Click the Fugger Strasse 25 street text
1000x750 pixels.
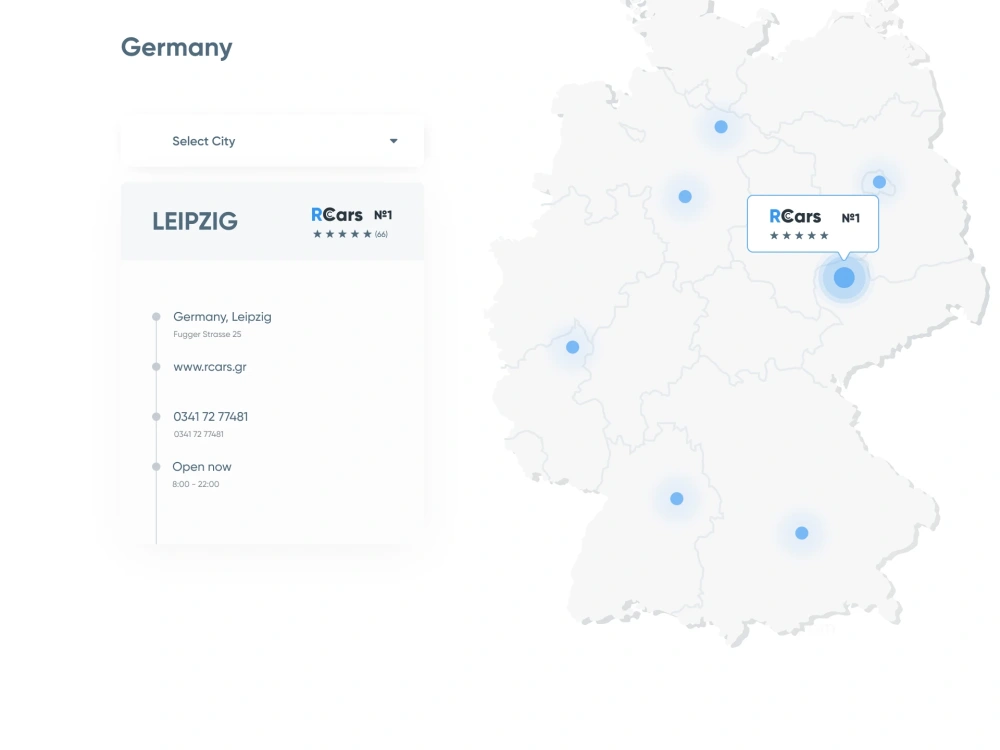207,334
